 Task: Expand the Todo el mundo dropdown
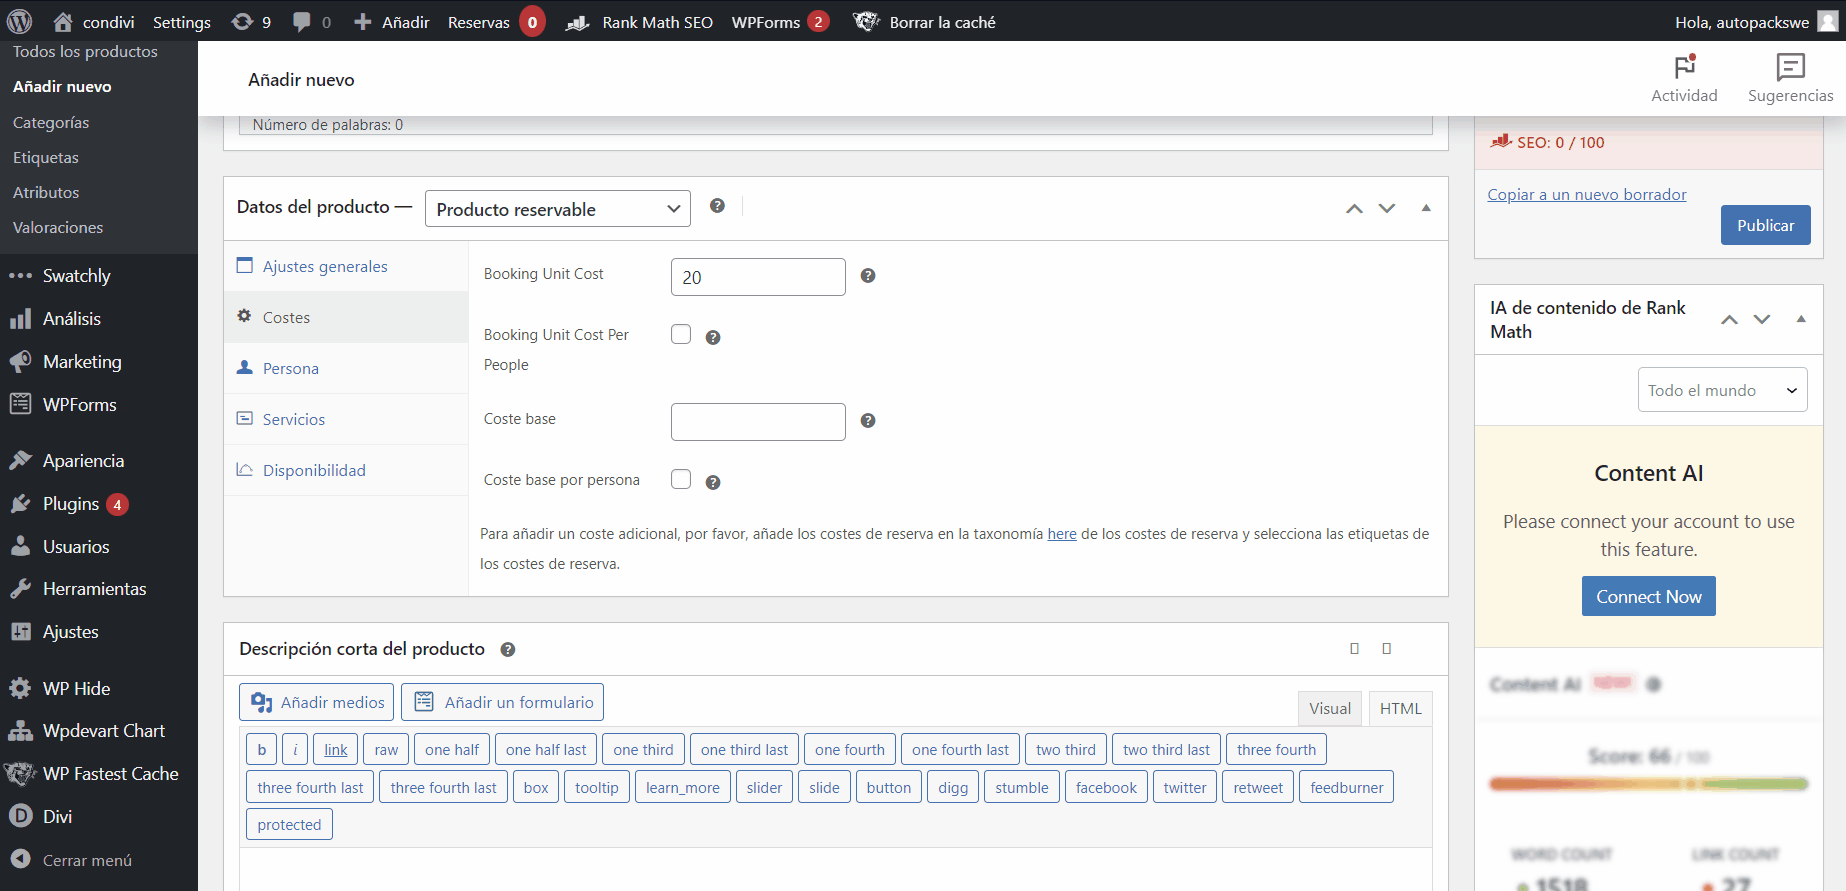click(1721, 390)
